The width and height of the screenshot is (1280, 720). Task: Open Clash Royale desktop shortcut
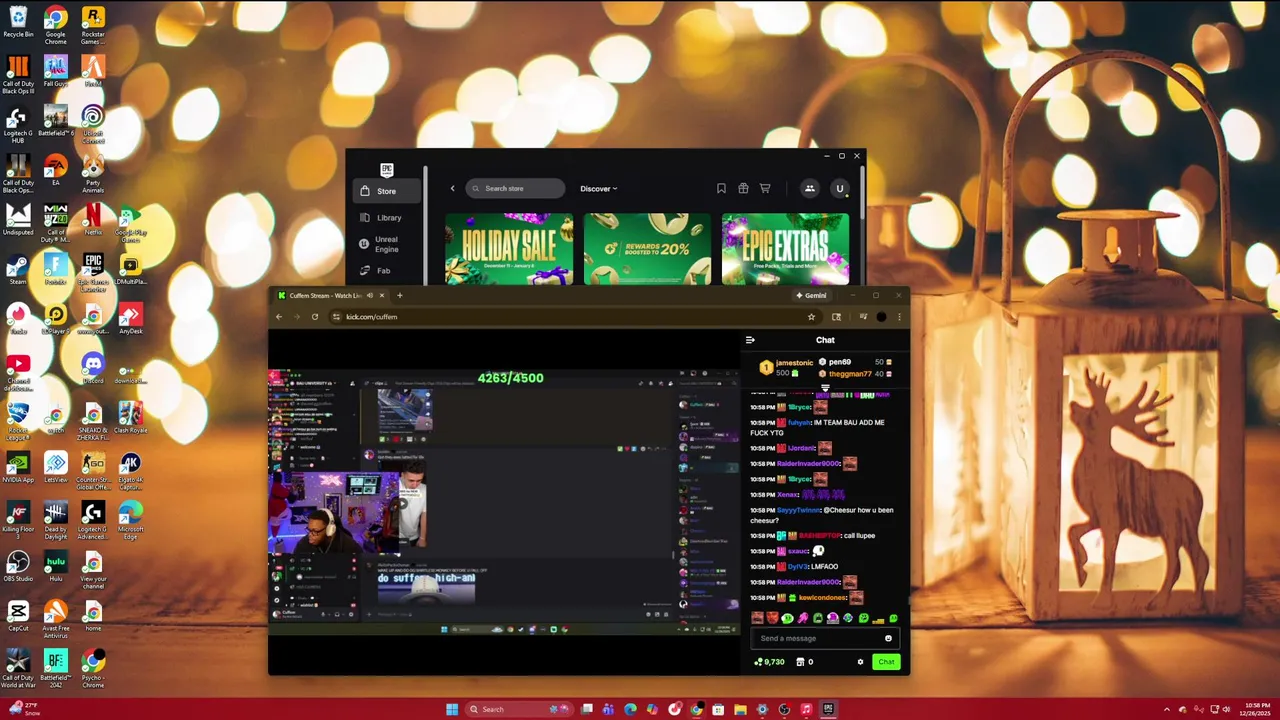click(130, 418)
